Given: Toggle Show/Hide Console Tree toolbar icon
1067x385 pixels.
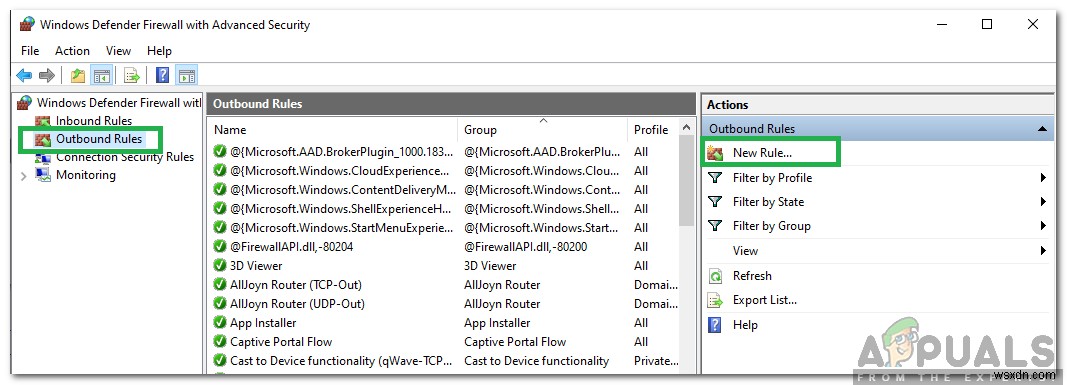Looking at the screenshot, I should (x=102, y=76).
